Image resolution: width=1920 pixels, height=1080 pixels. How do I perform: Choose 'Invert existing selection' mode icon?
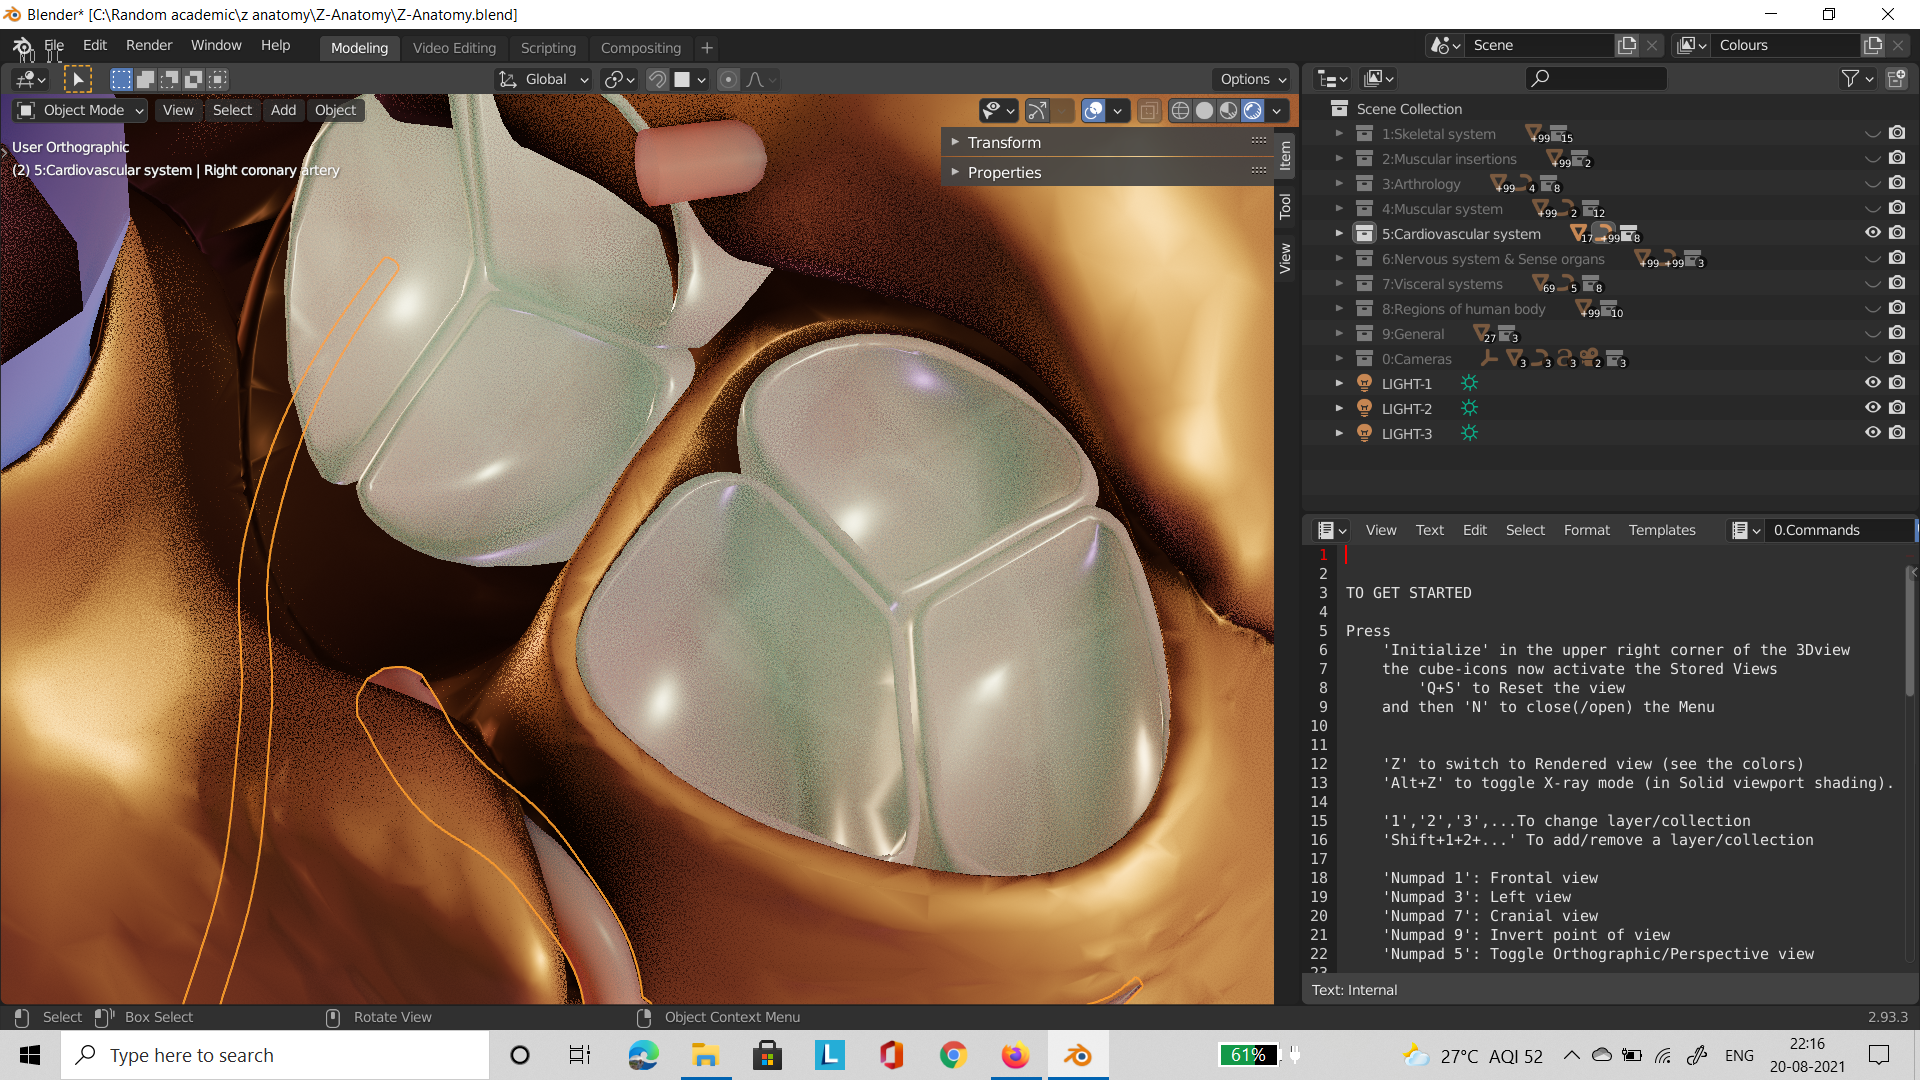(x=194, y=79)
